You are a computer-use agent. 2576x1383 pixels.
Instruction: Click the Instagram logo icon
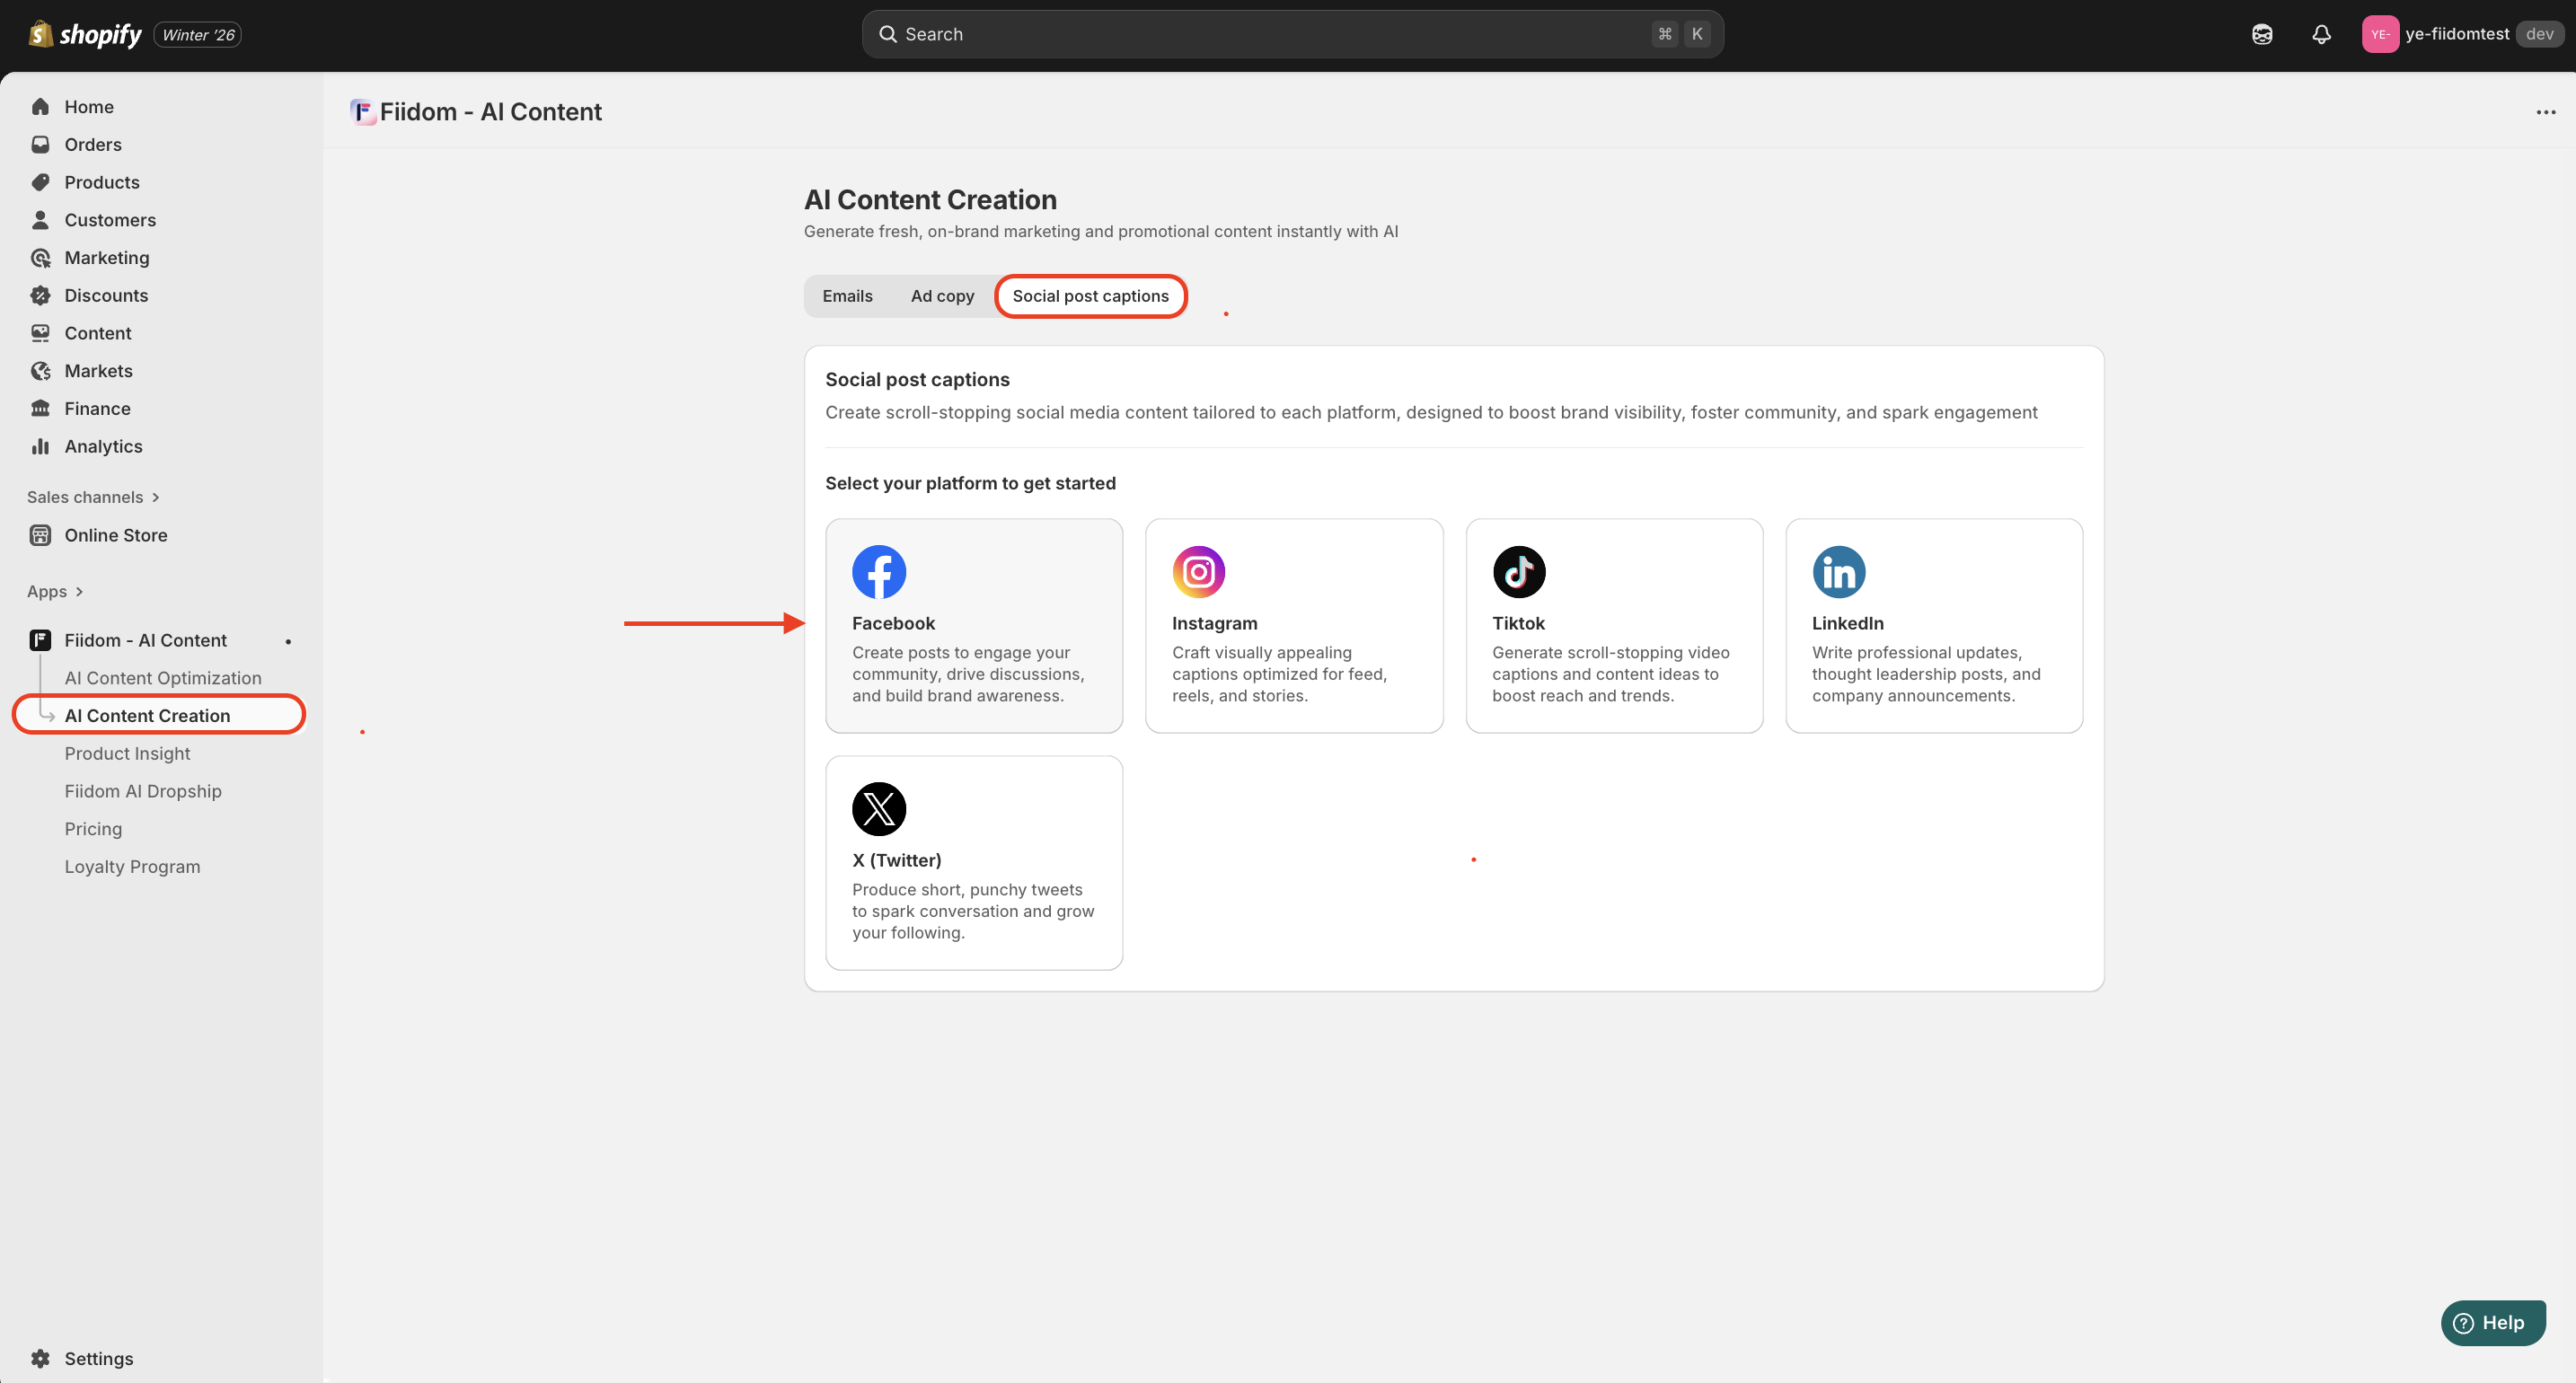1198,572
